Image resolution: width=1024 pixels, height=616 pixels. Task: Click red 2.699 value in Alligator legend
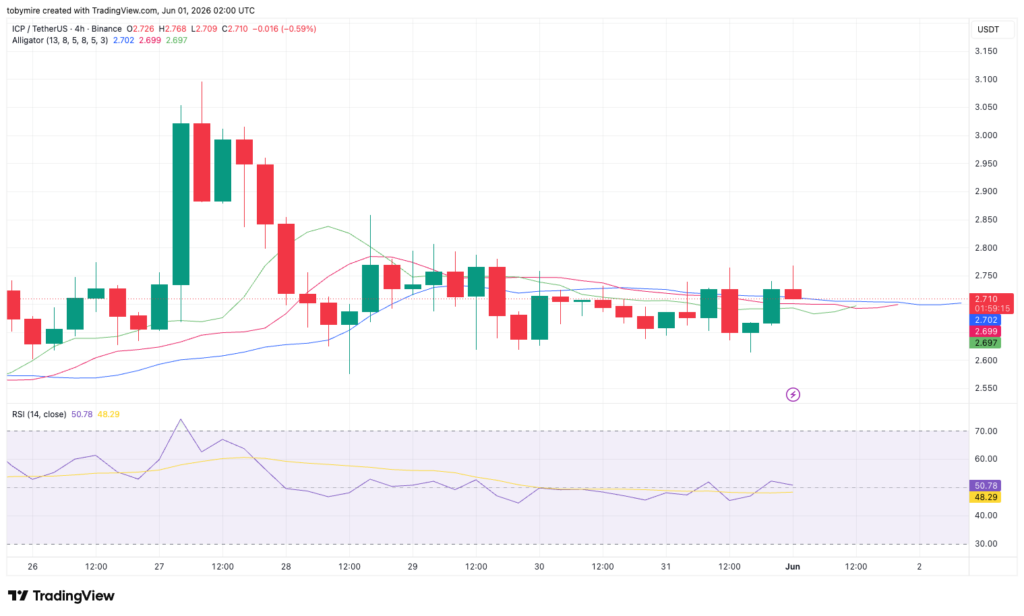(150, 41)
